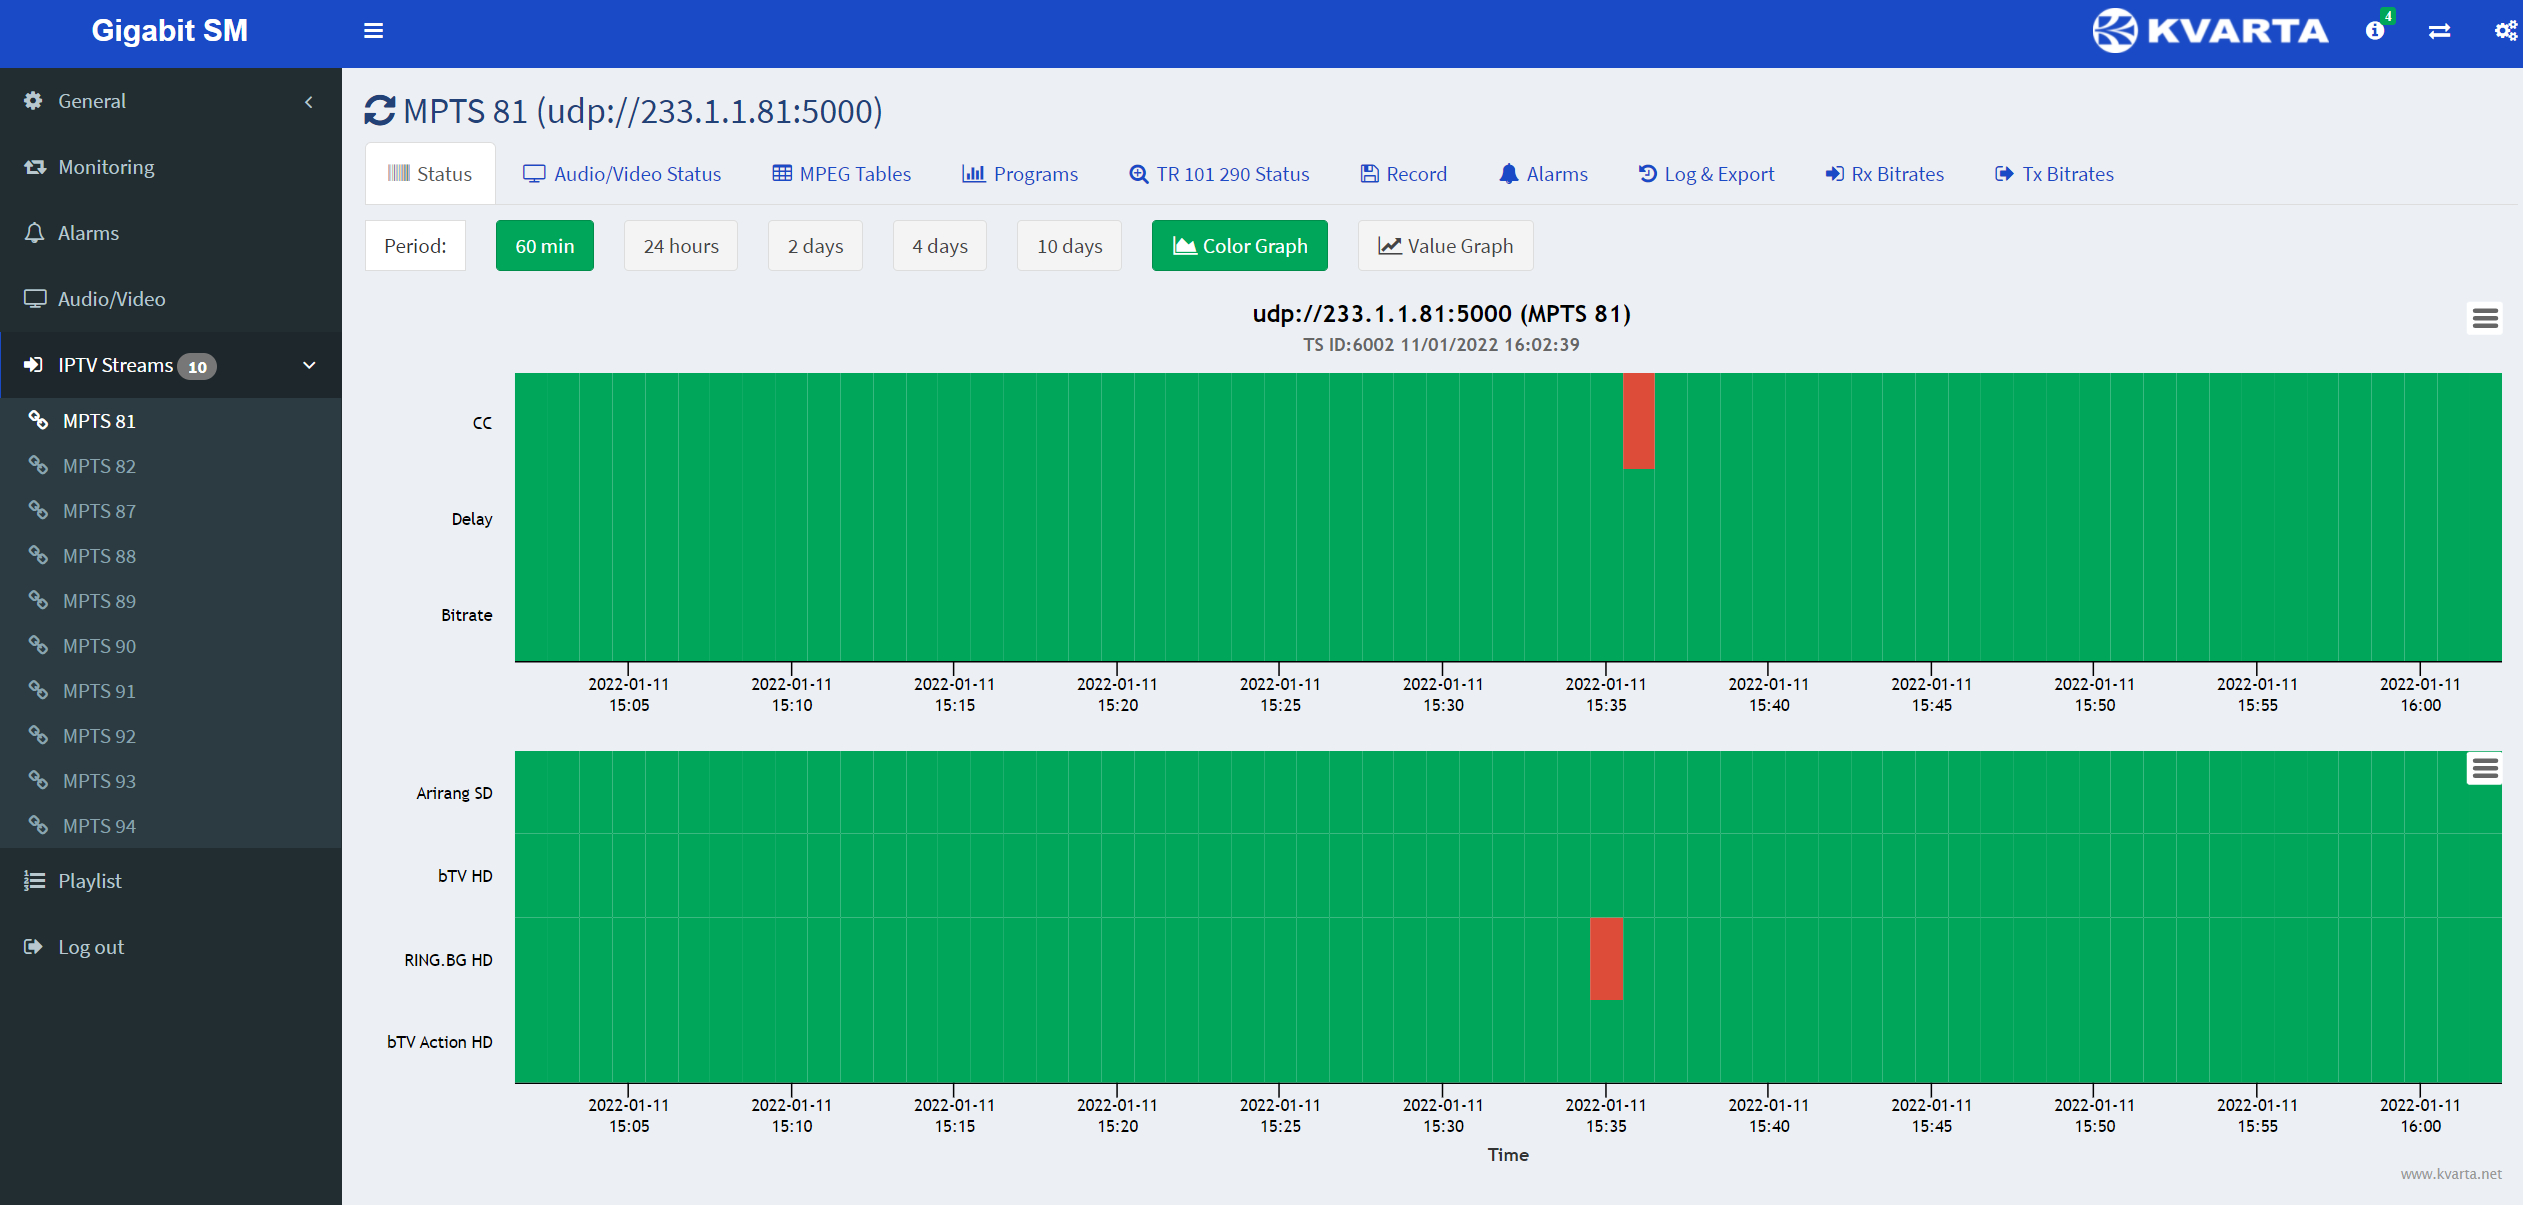Screen dimensions: 2523x1205
Task: Switch to Color Graph view
Action: 1240,246
